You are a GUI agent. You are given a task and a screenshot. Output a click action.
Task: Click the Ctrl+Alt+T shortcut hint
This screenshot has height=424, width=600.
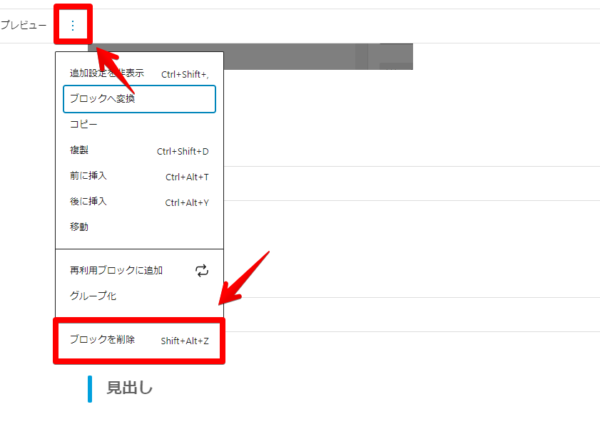(186, 177)
